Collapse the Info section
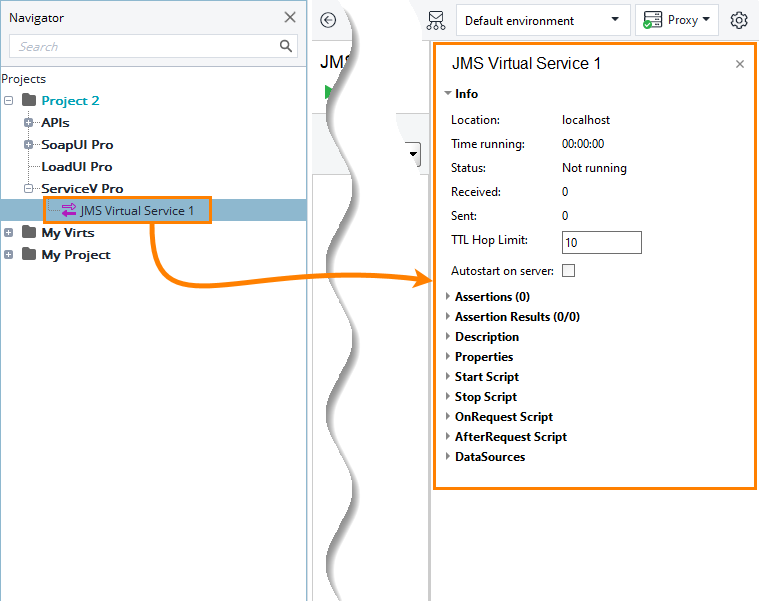The width and height of the screenshot is (759, 601). tap(448, 93)
